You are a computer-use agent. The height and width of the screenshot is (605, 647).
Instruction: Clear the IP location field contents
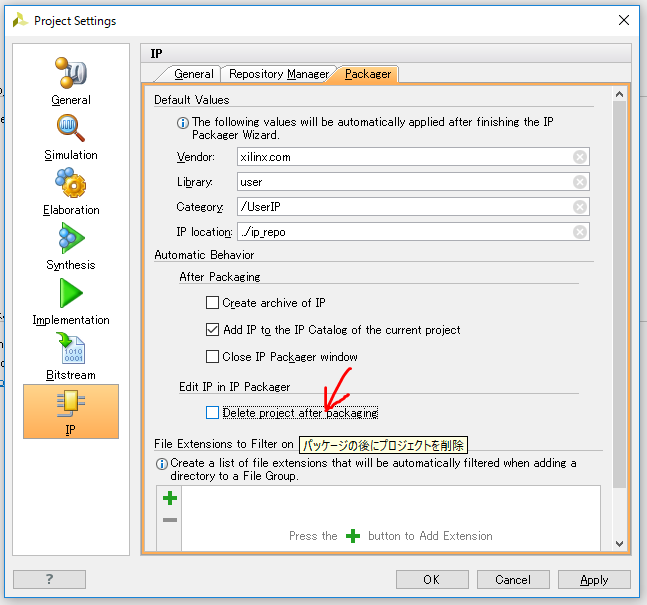[x=579, y=232]
